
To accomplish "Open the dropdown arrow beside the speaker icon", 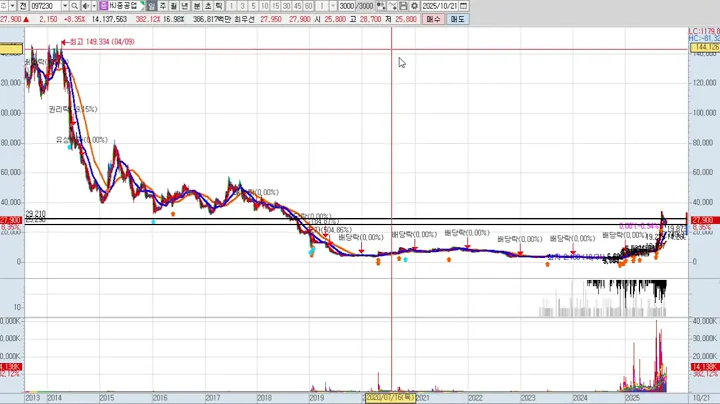I will pos(94,6).
